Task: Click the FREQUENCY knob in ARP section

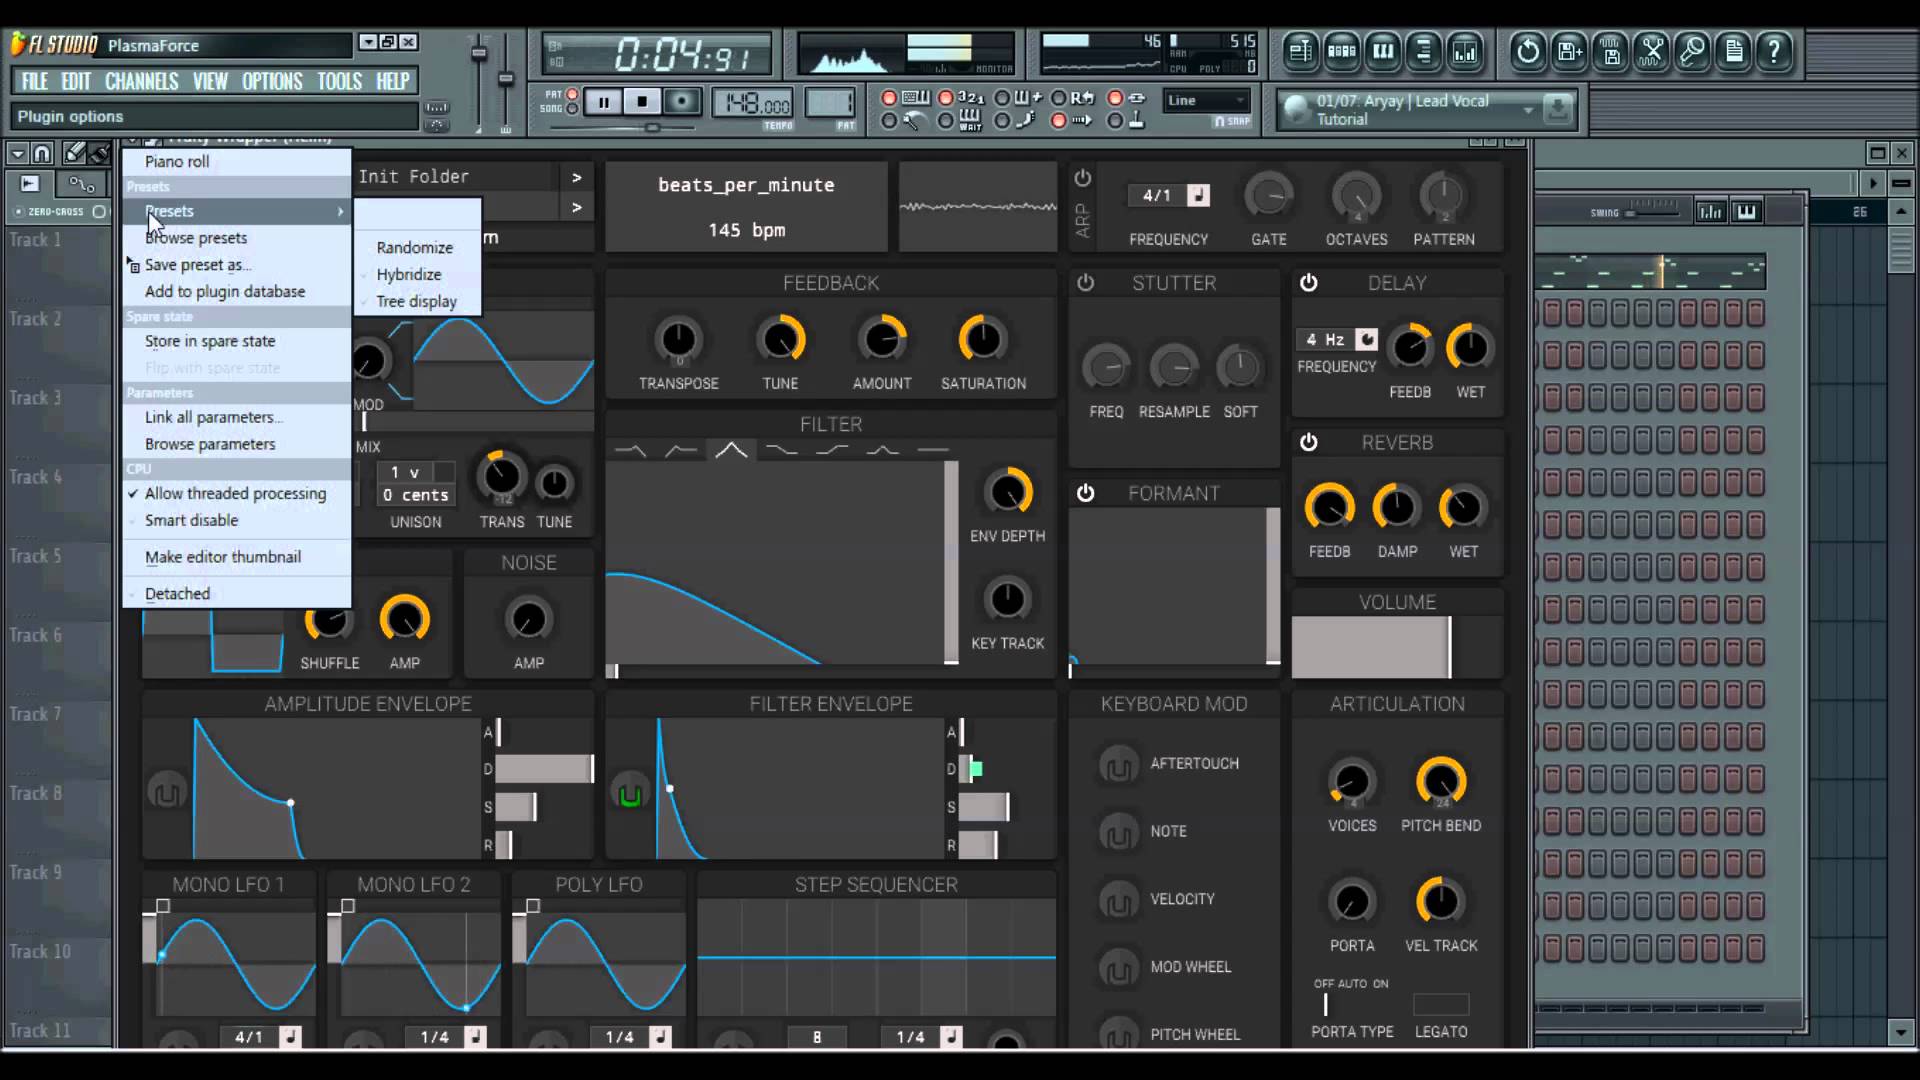Action: [1167, 195]
